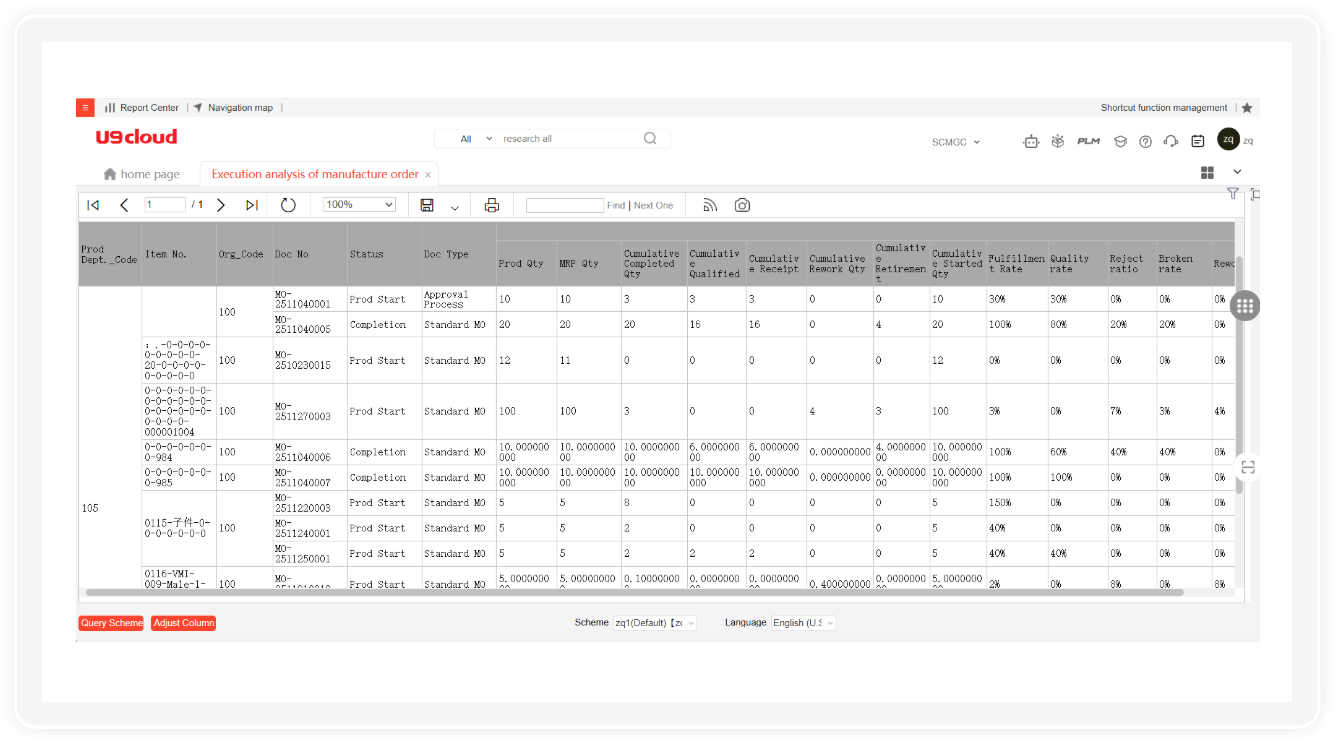Open the Language selection dropdown
The width and height of the screenshot is (1334, 742).
pyautogui.click(x=802, y=623)
